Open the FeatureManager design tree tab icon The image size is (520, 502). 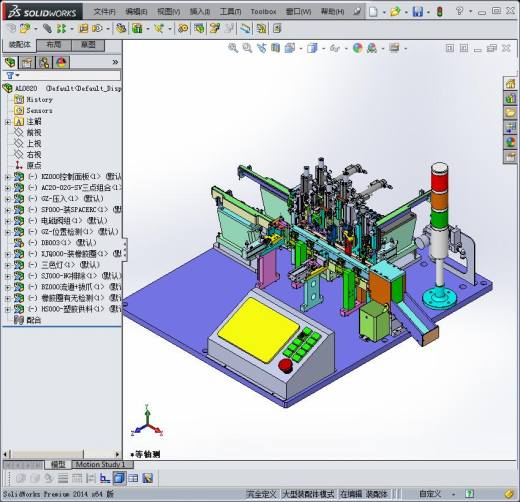tap(10, 62)
